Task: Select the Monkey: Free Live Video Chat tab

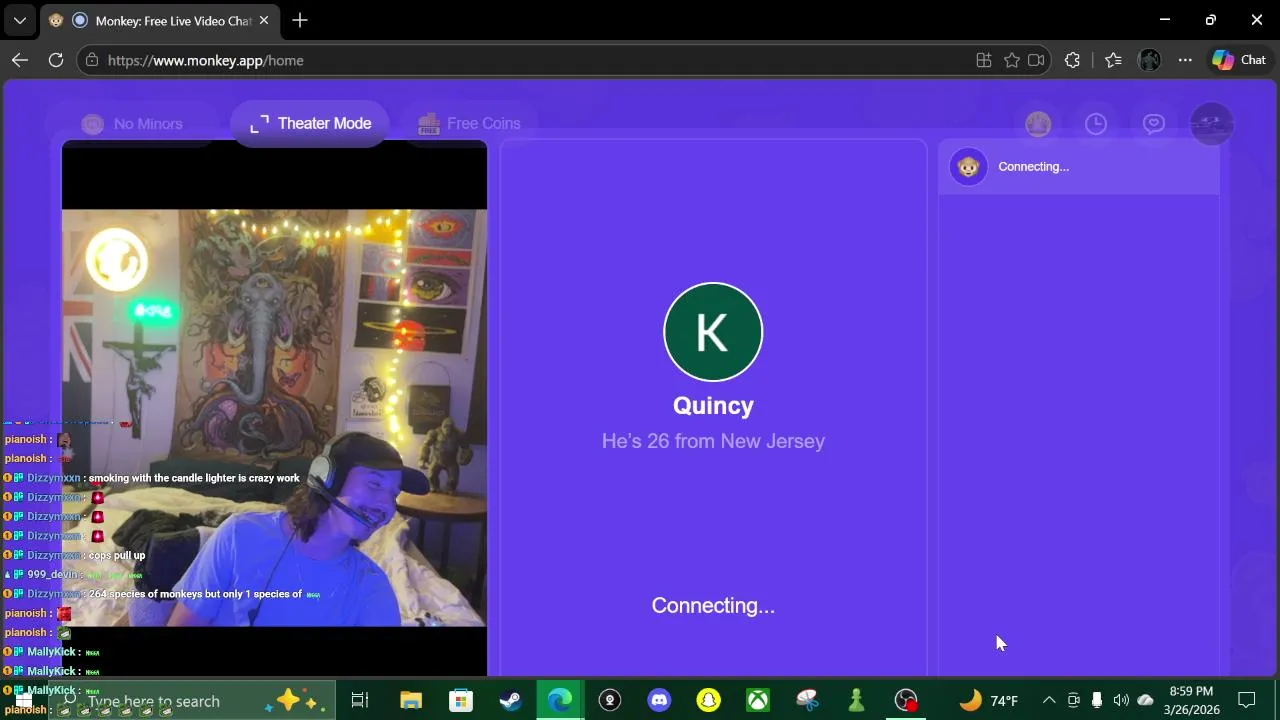Action: pos(160,20)
